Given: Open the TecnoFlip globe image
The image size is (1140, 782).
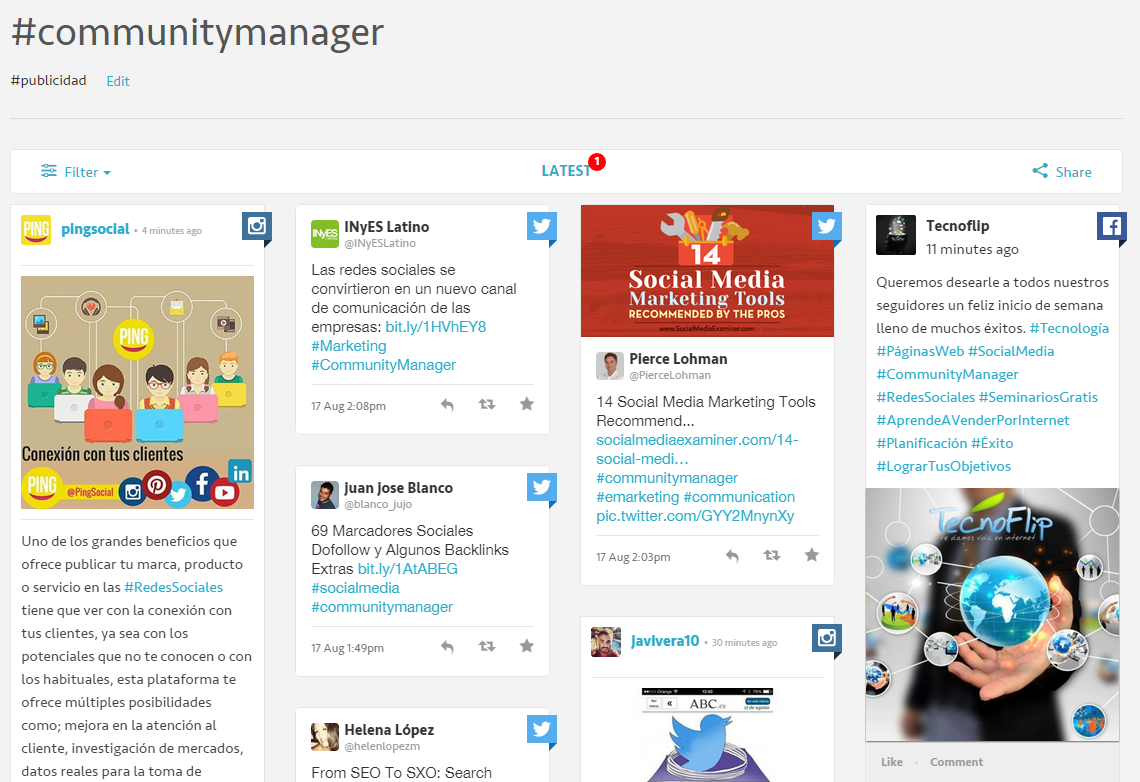Looking at the screenshot, I should click(992, 615).
